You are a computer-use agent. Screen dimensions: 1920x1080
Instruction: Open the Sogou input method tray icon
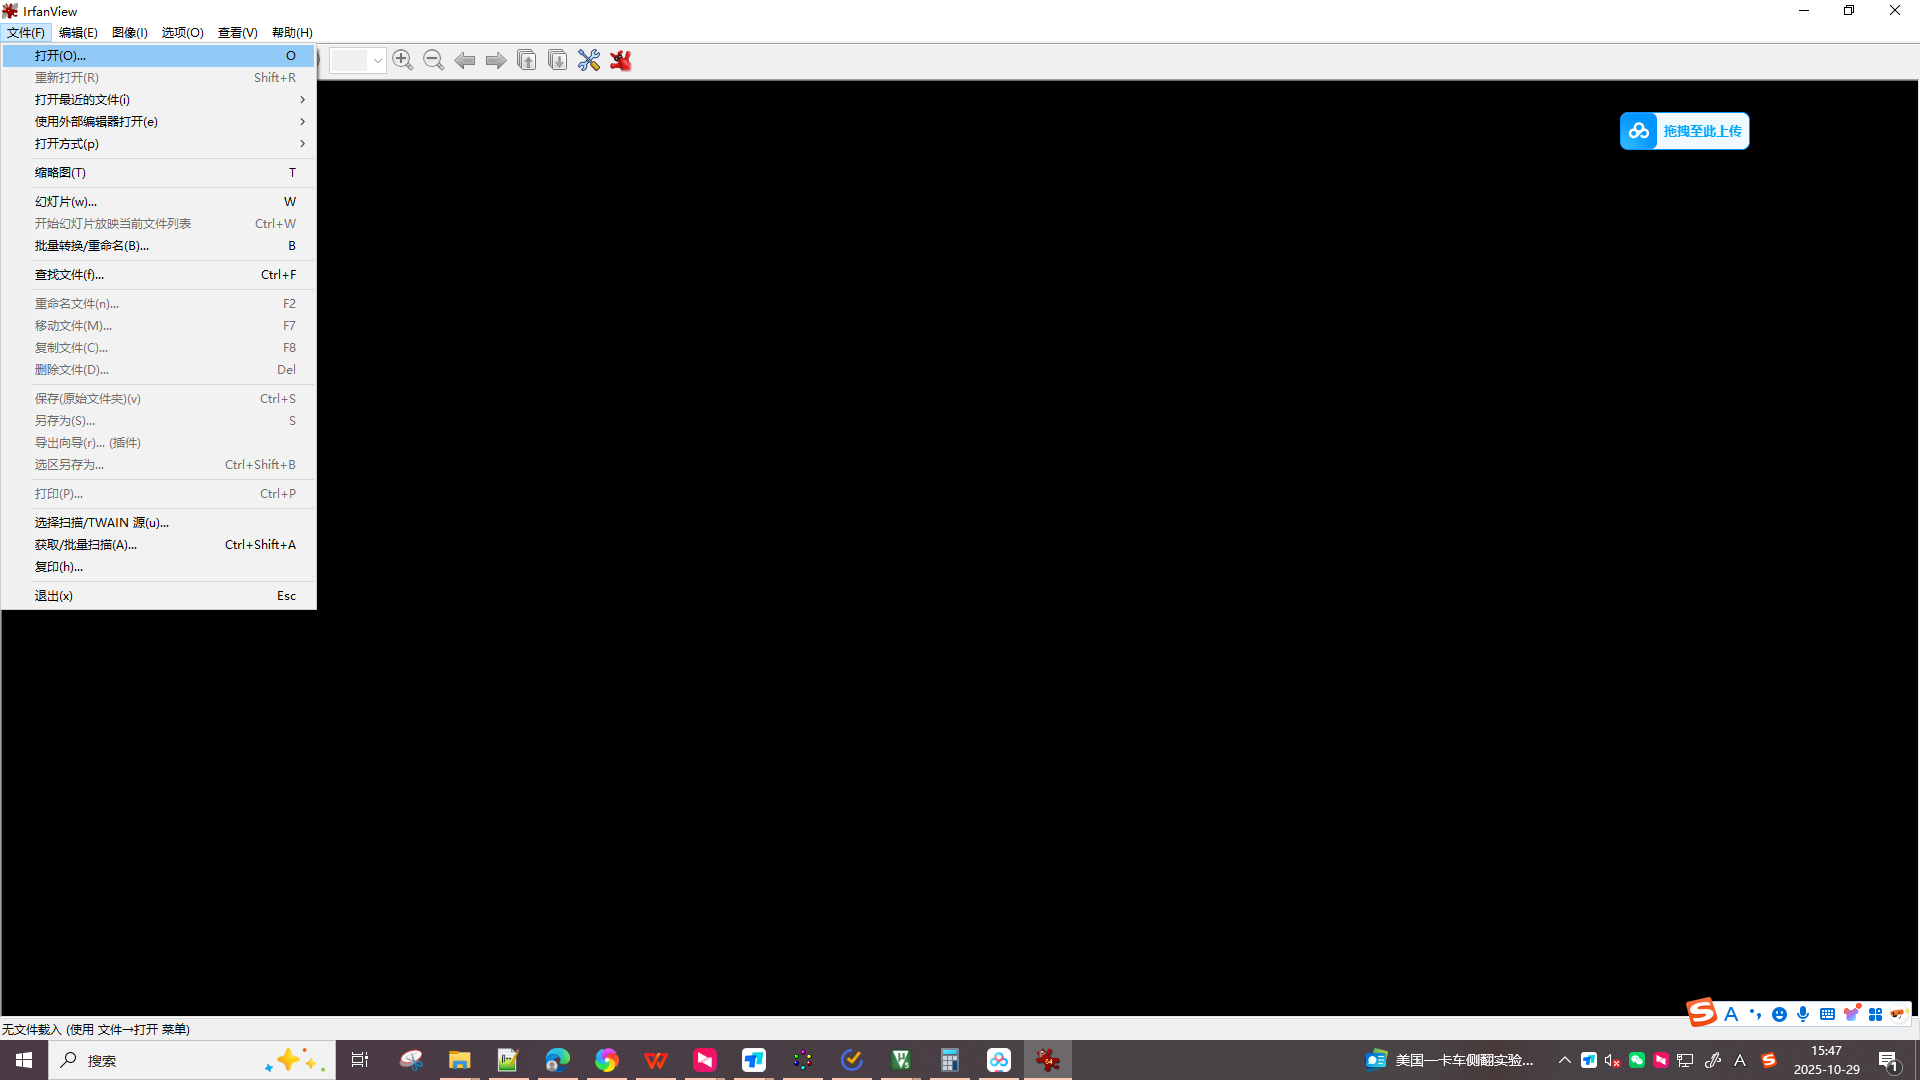point(1768,1060)
